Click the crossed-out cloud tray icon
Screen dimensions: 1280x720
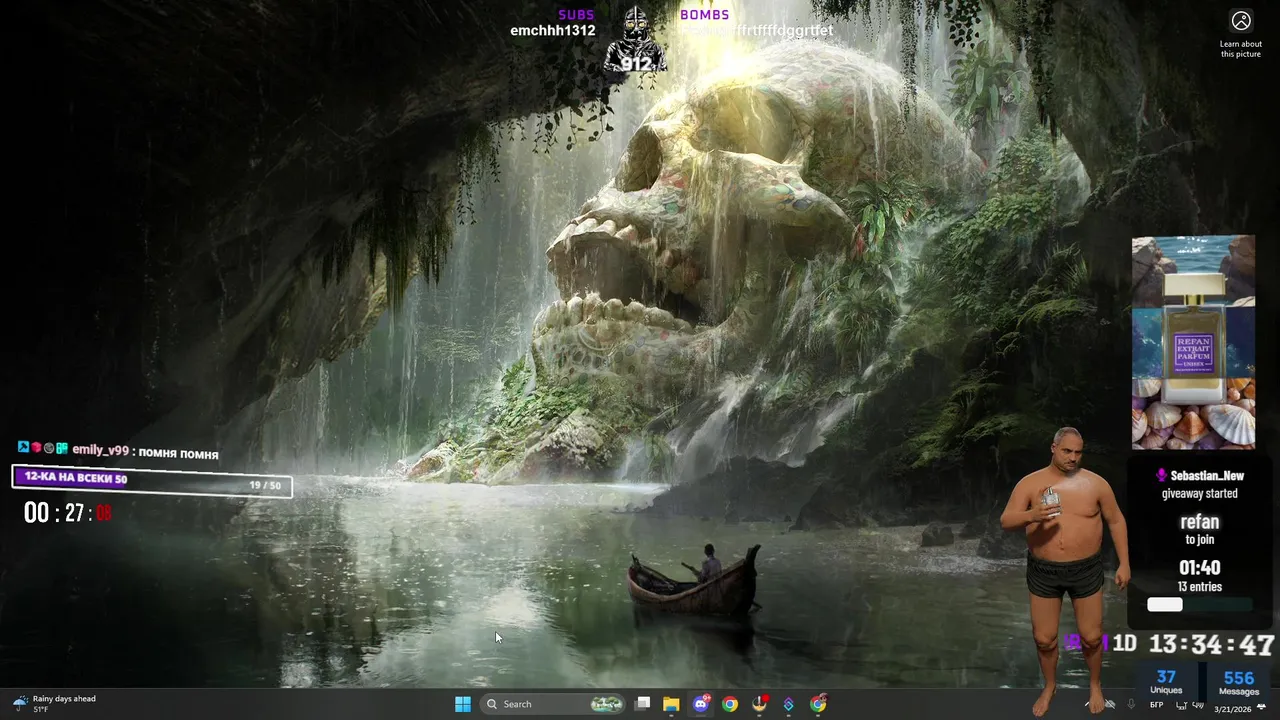pos(1110,704)
